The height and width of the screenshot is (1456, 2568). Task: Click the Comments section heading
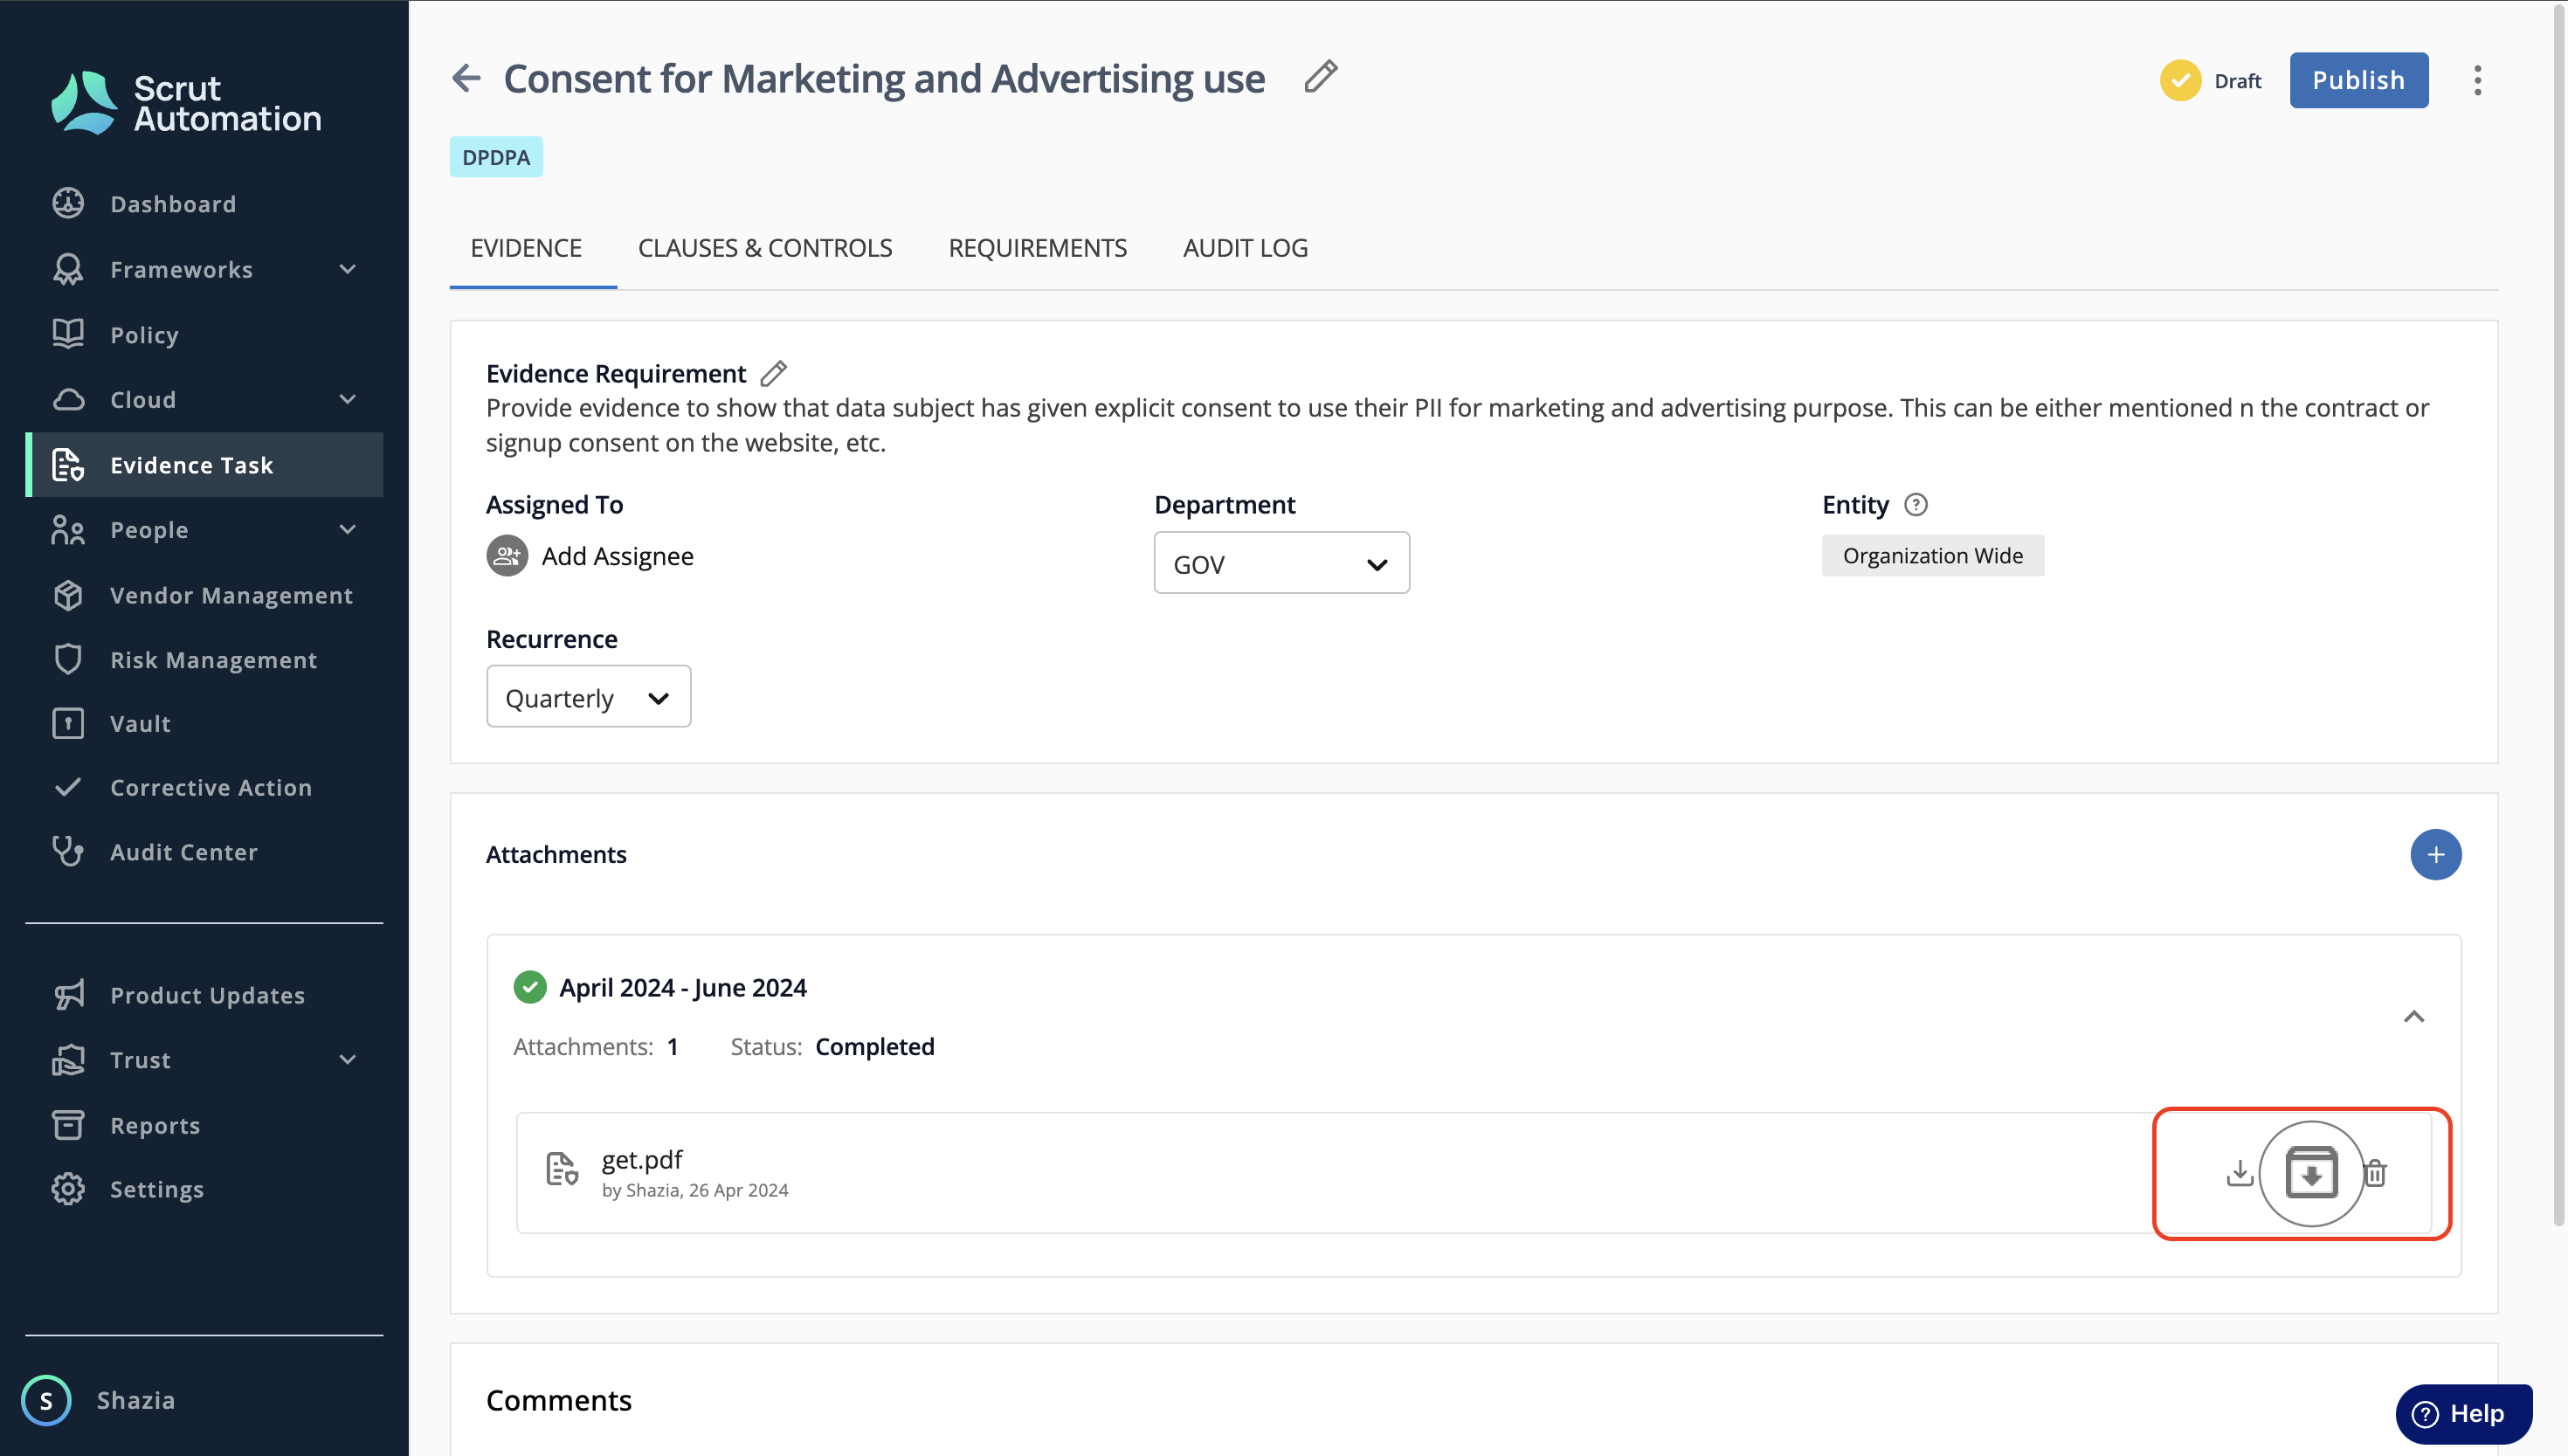(559, 1400)
